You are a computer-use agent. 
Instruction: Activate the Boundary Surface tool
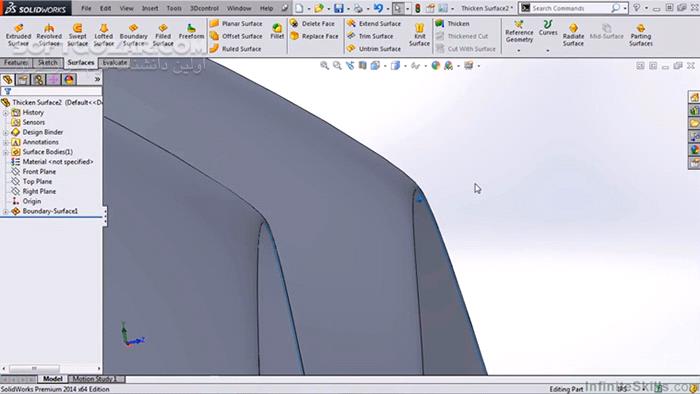point(133,35)
